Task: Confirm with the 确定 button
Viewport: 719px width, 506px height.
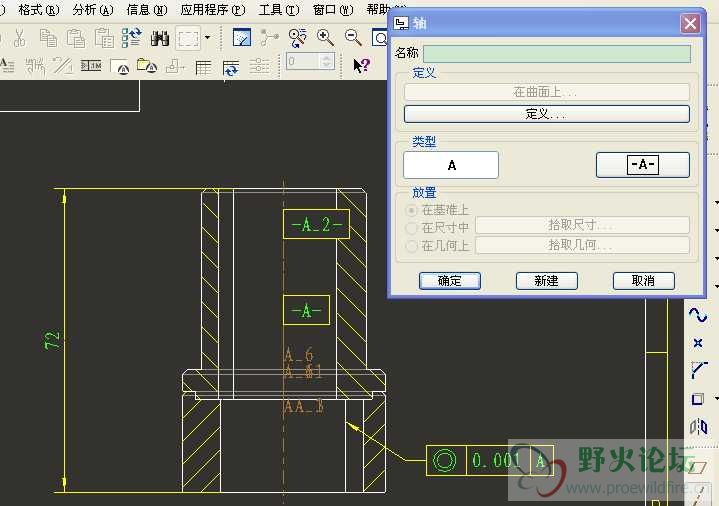Action: coord(450,281)
